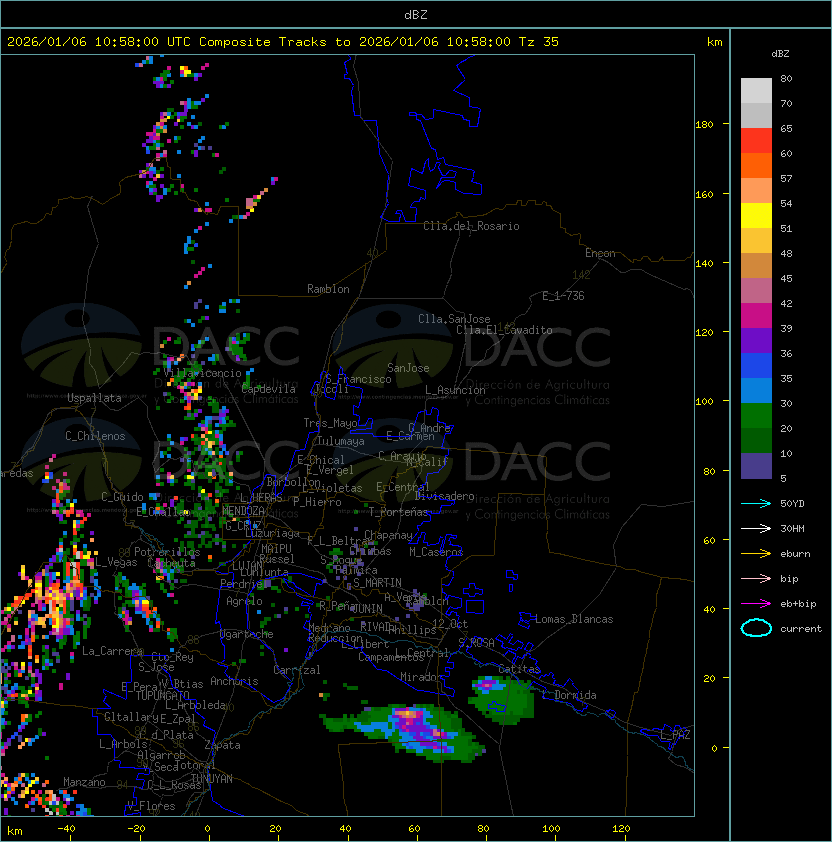Click the '-40' km tick on the horizontal axis
The height and width of the screenshot is (842, 832).
(66, 829)
